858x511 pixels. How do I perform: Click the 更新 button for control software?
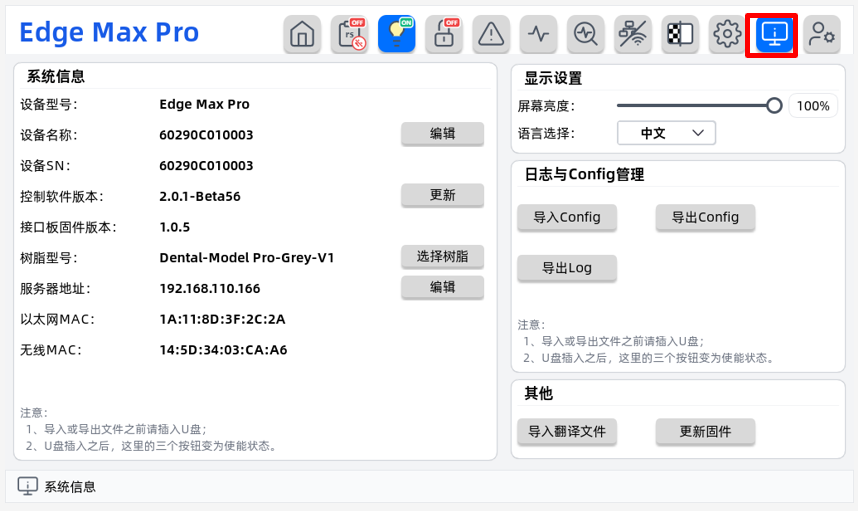point(442,195)
